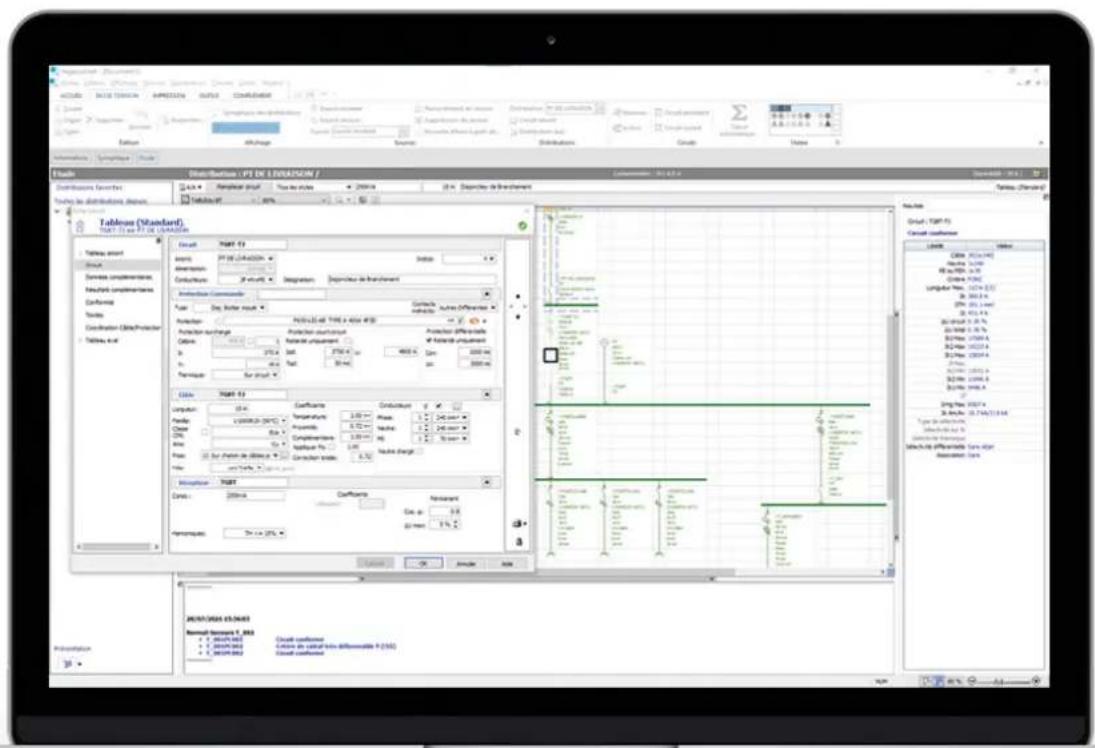Select Données complémentaires in dialog navigation
This screenshot has height=748, width=1095.
(x=118, y=277)
